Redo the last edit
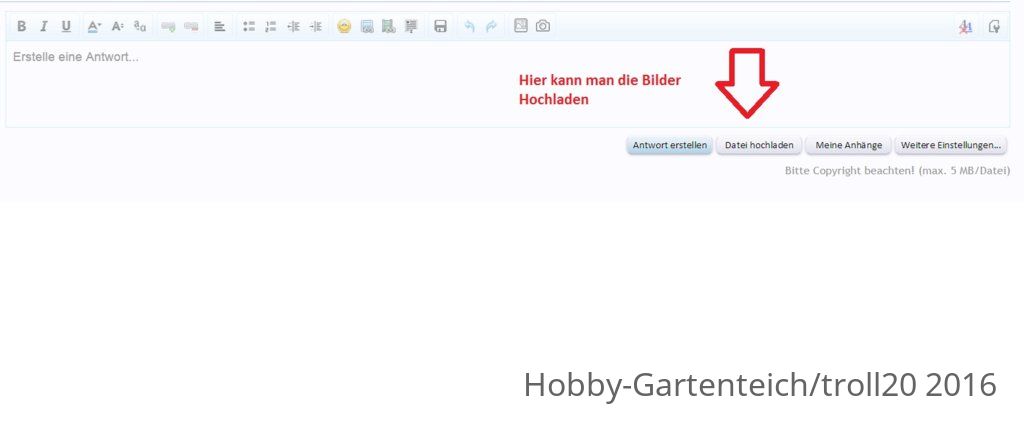 [491, 27]
